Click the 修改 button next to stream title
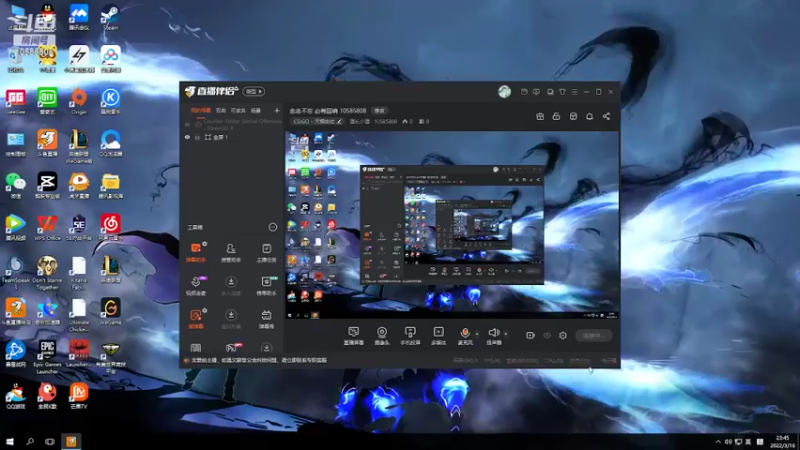The image size is (800, 450). tap(380, 110)
